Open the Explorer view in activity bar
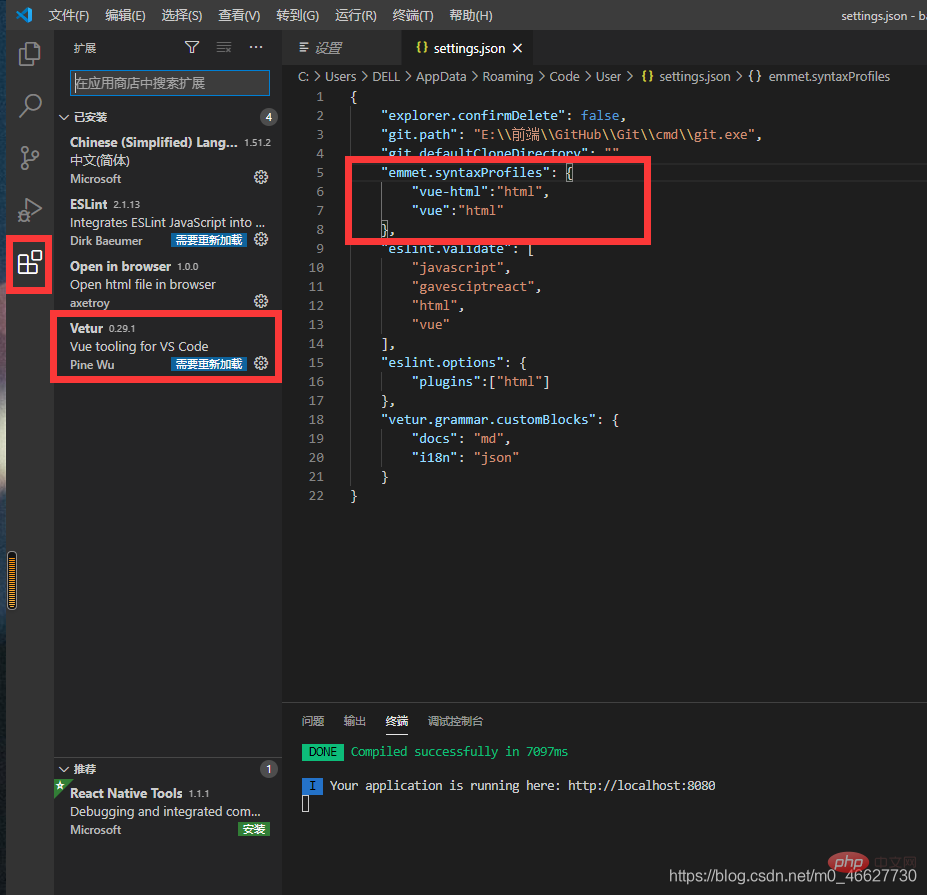The width and height of the screenshot is (927, 895). pyautogui.click(x=29, y=54)
